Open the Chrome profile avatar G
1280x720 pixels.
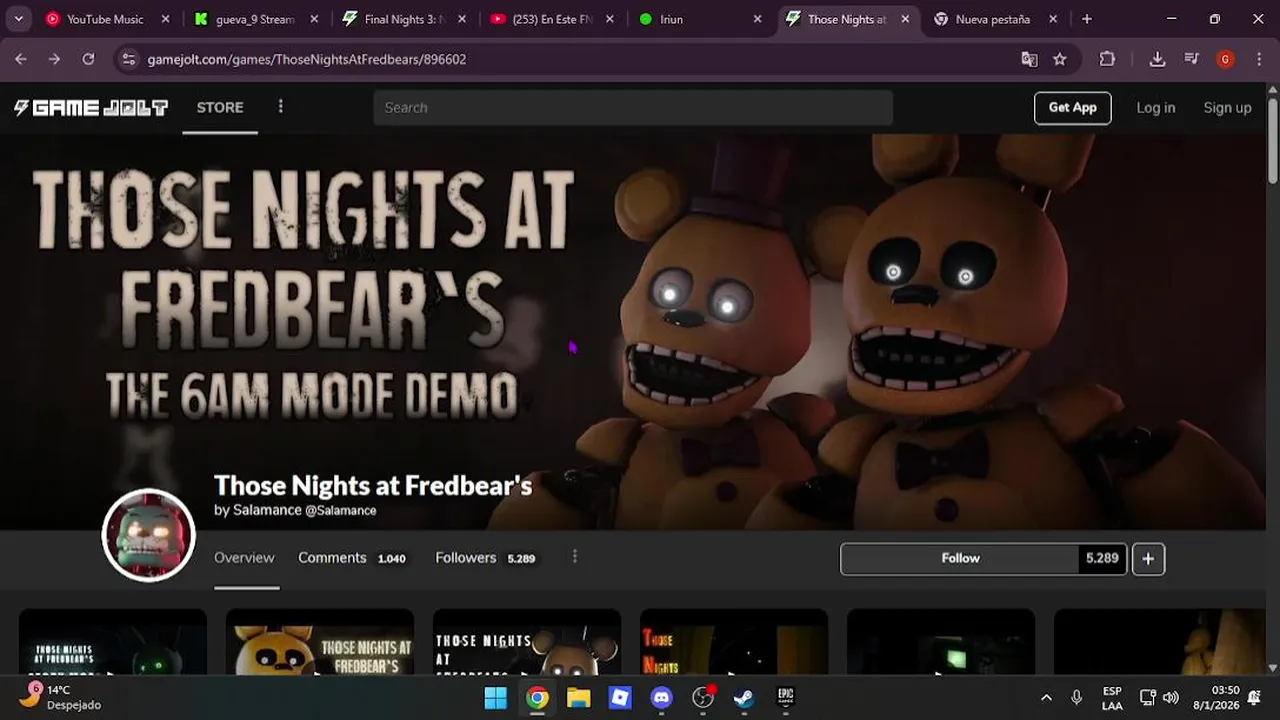pos(1225,59)
